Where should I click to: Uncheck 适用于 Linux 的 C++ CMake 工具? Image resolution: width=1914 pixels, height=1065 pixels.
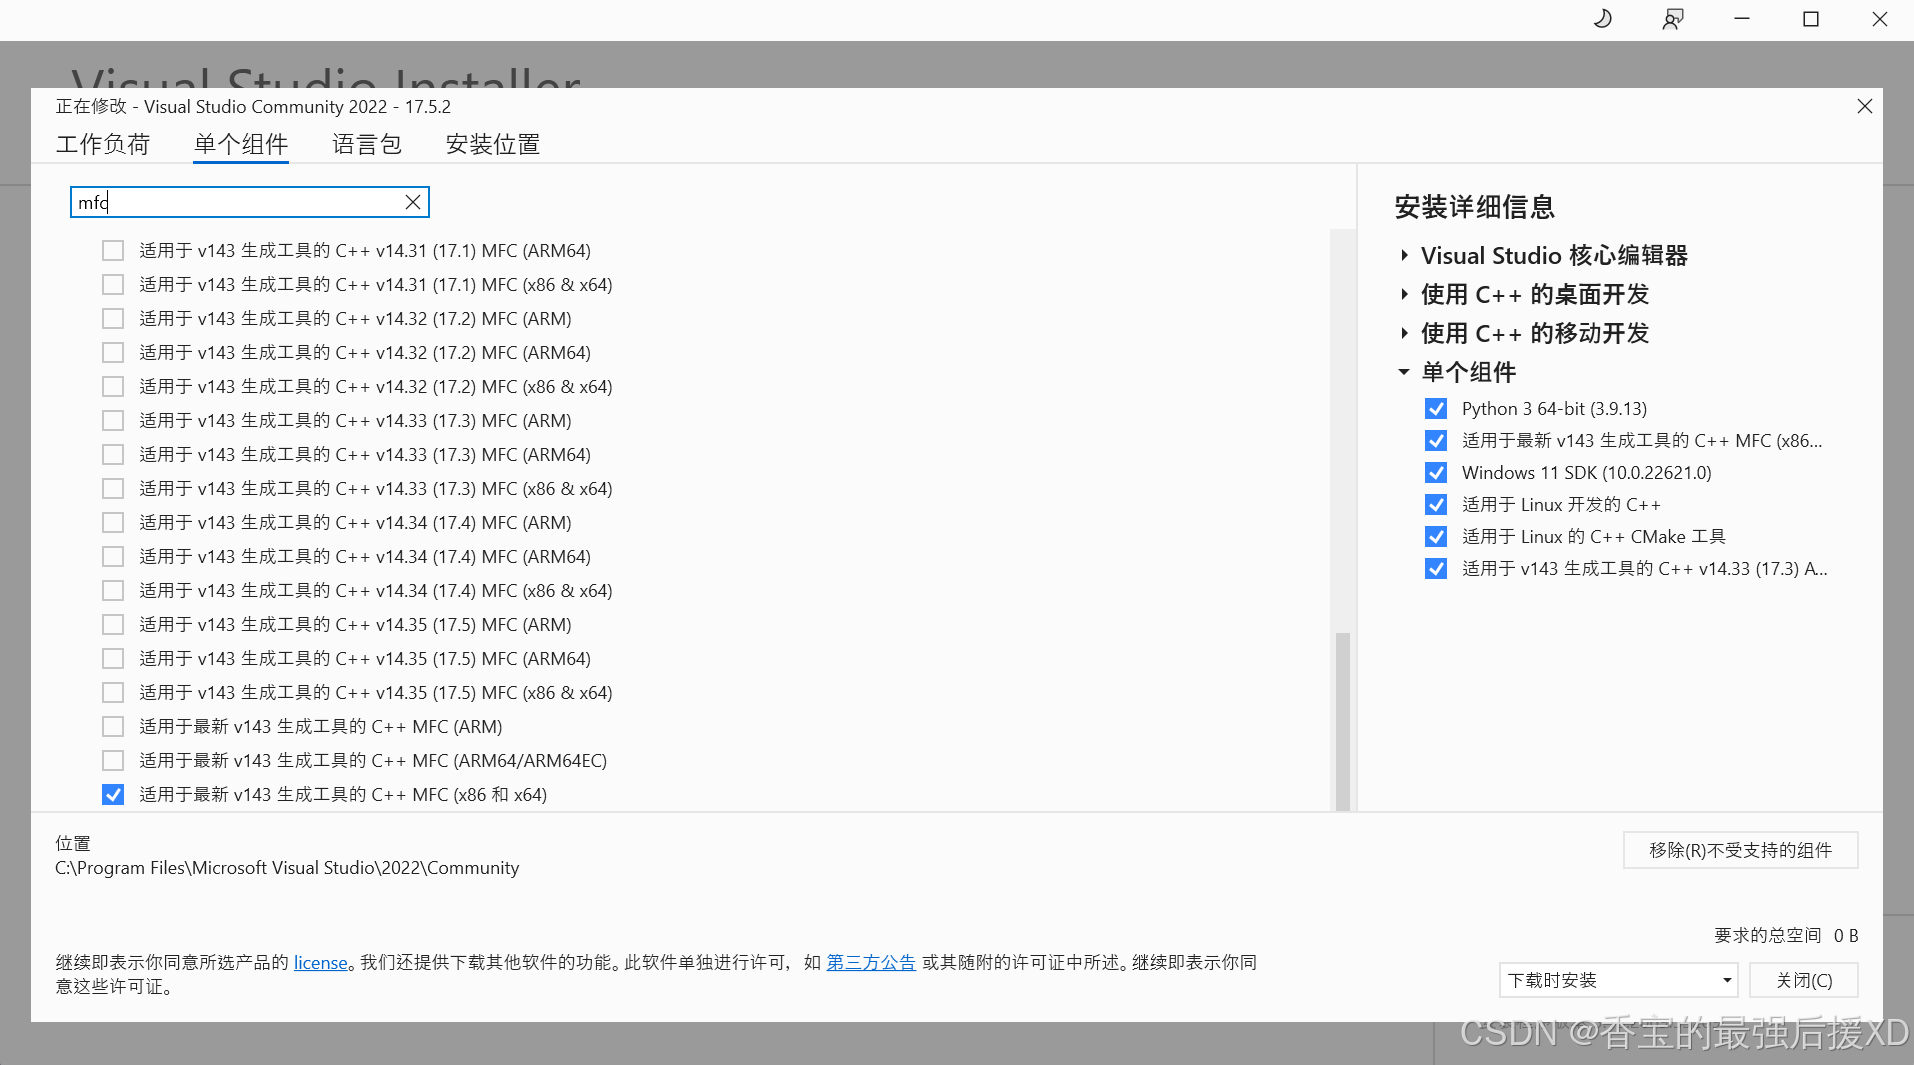(x=1436, y=537)
